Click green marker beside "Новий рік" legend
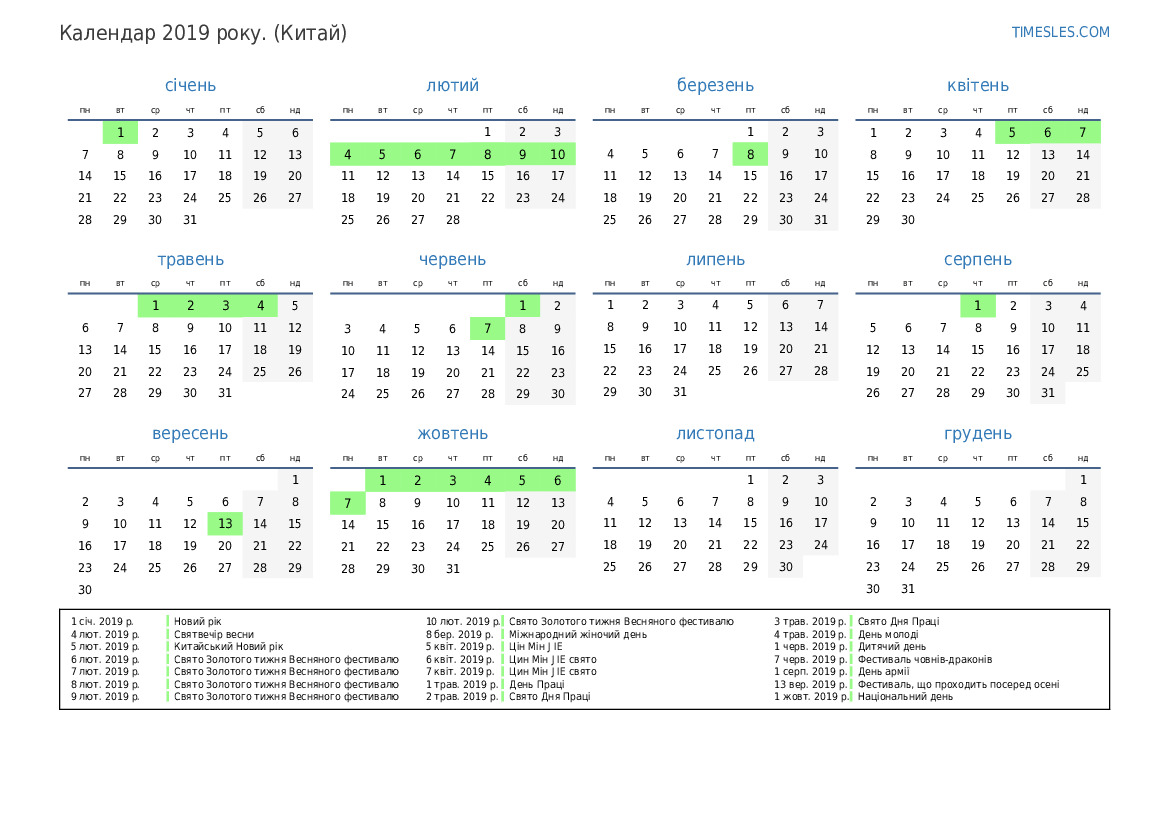Screen dimensions: 1169x827 click(168, 622)
